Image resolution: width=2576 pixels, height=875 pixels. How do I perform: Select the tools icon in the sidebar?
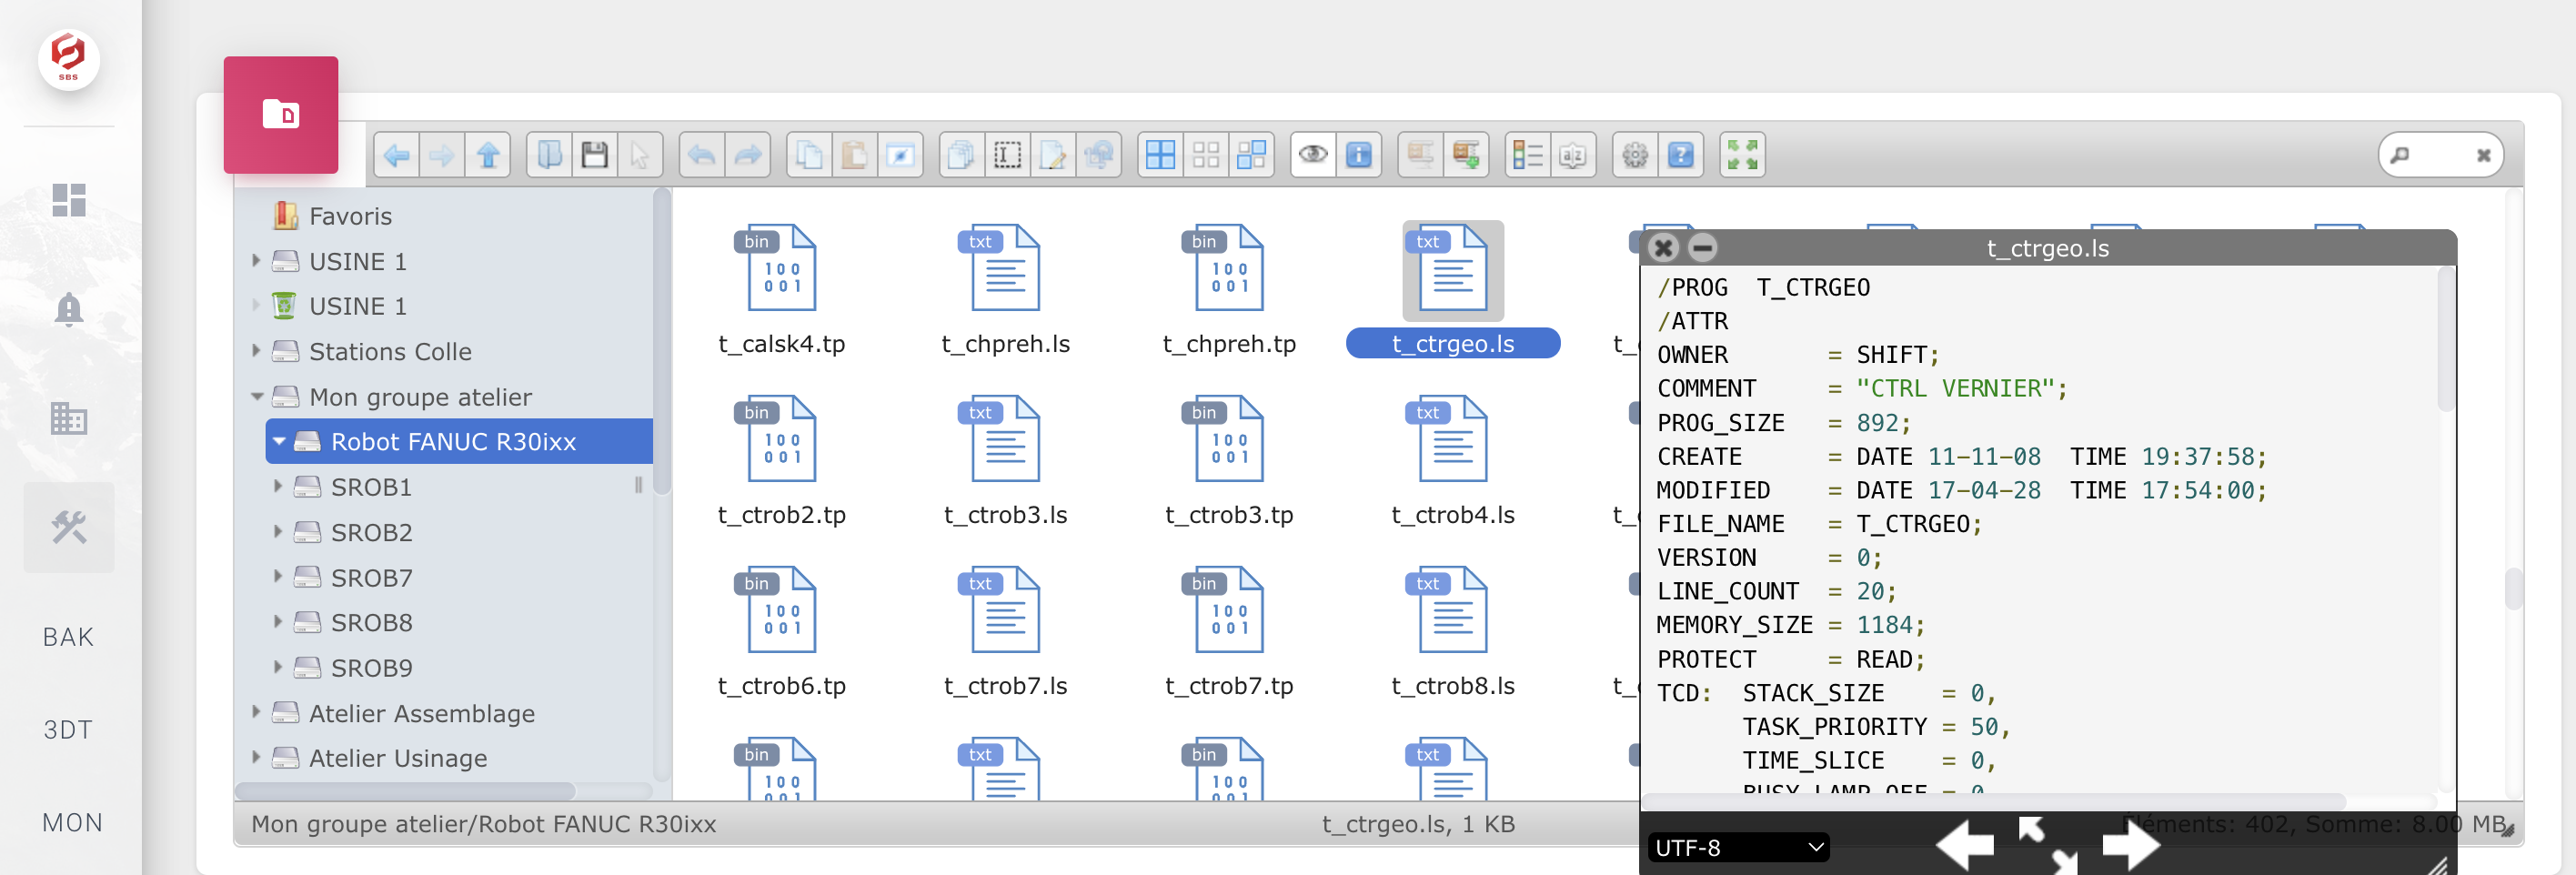[69, 527]
